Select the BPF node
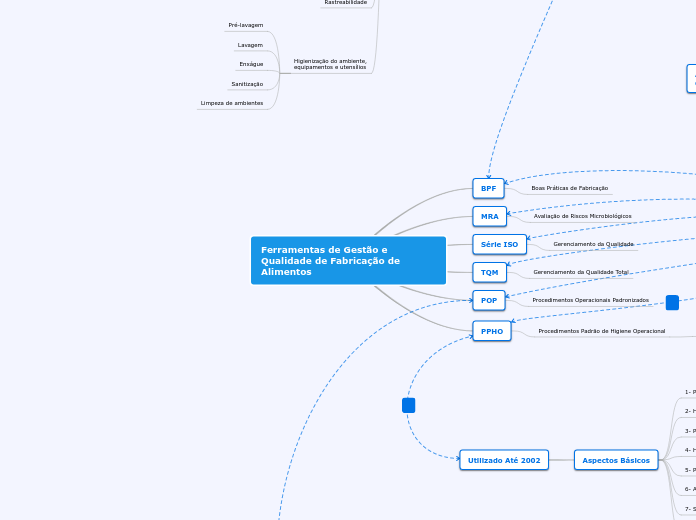The width and height of the screenshot is (696, 520). tap(488, 188)
